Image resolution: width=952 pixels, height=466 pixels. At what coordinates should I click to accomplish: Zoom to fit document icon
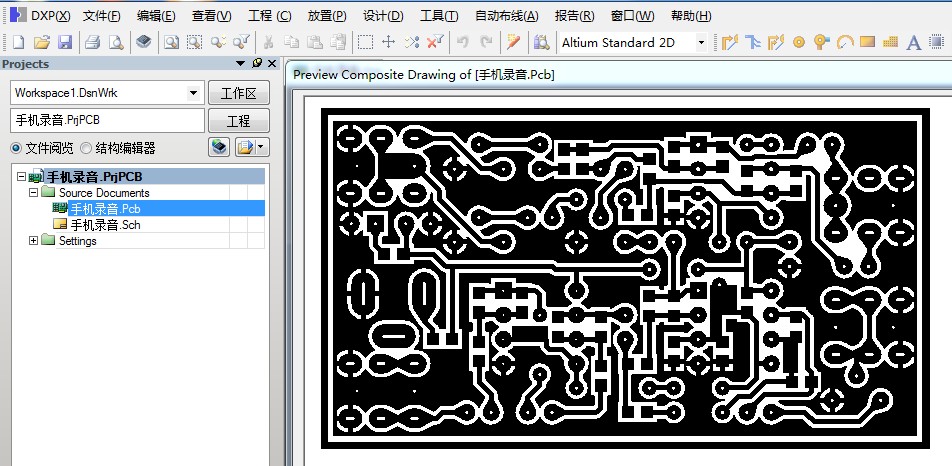tap(172, 42)
